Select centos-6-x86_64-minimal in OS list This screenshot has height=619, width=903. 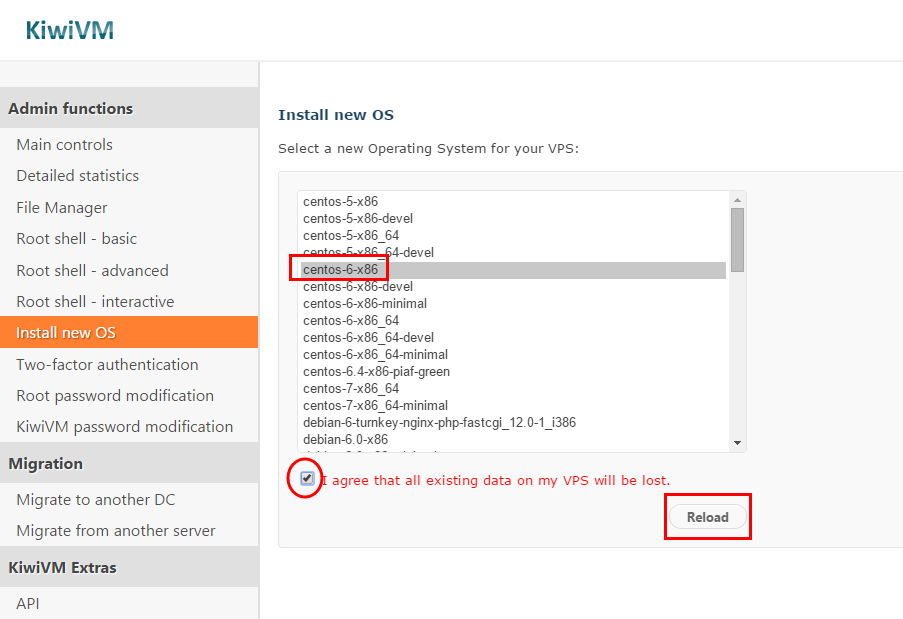click(513, 355)
